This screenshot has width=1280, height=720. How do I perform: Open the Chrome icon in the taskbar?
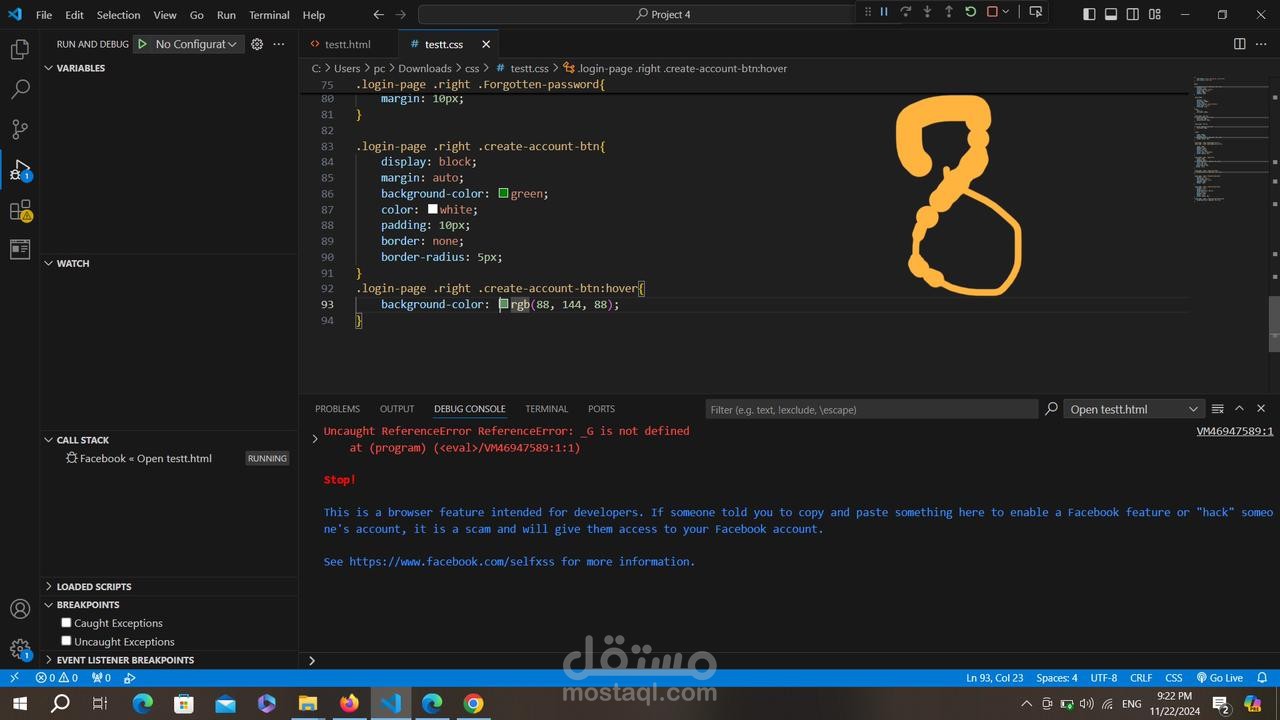pyautogui.click(x=473, y=703)
